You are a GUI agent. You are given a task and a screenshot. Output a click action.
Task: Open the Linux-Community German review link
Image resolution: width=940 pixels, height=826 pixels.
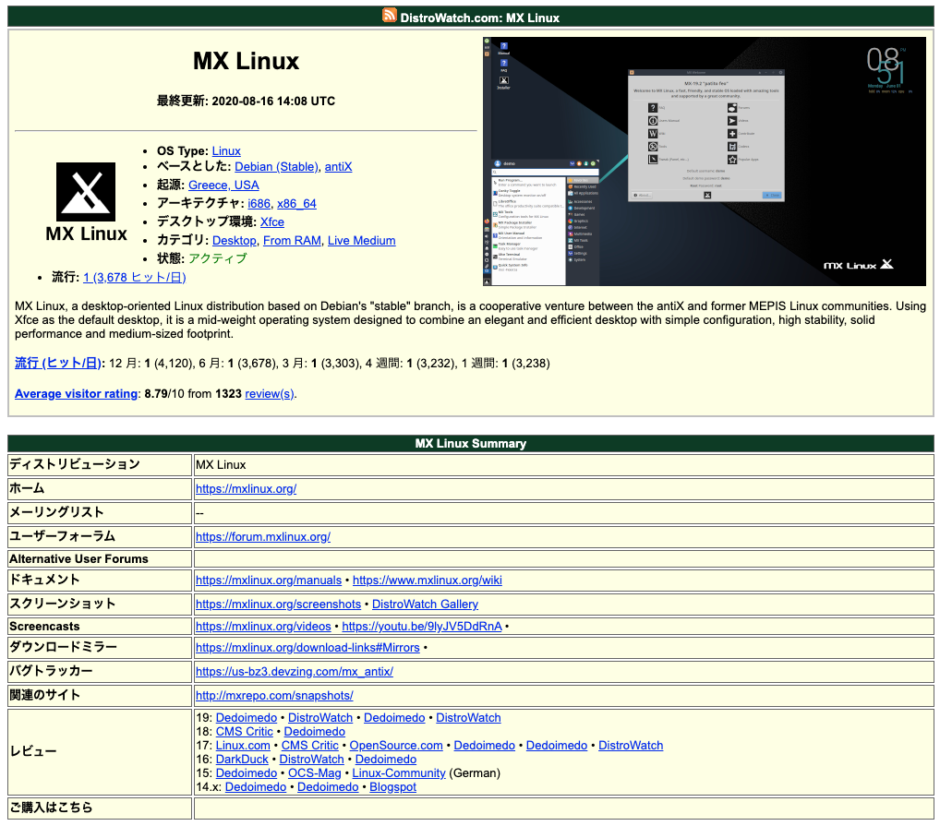399,773
